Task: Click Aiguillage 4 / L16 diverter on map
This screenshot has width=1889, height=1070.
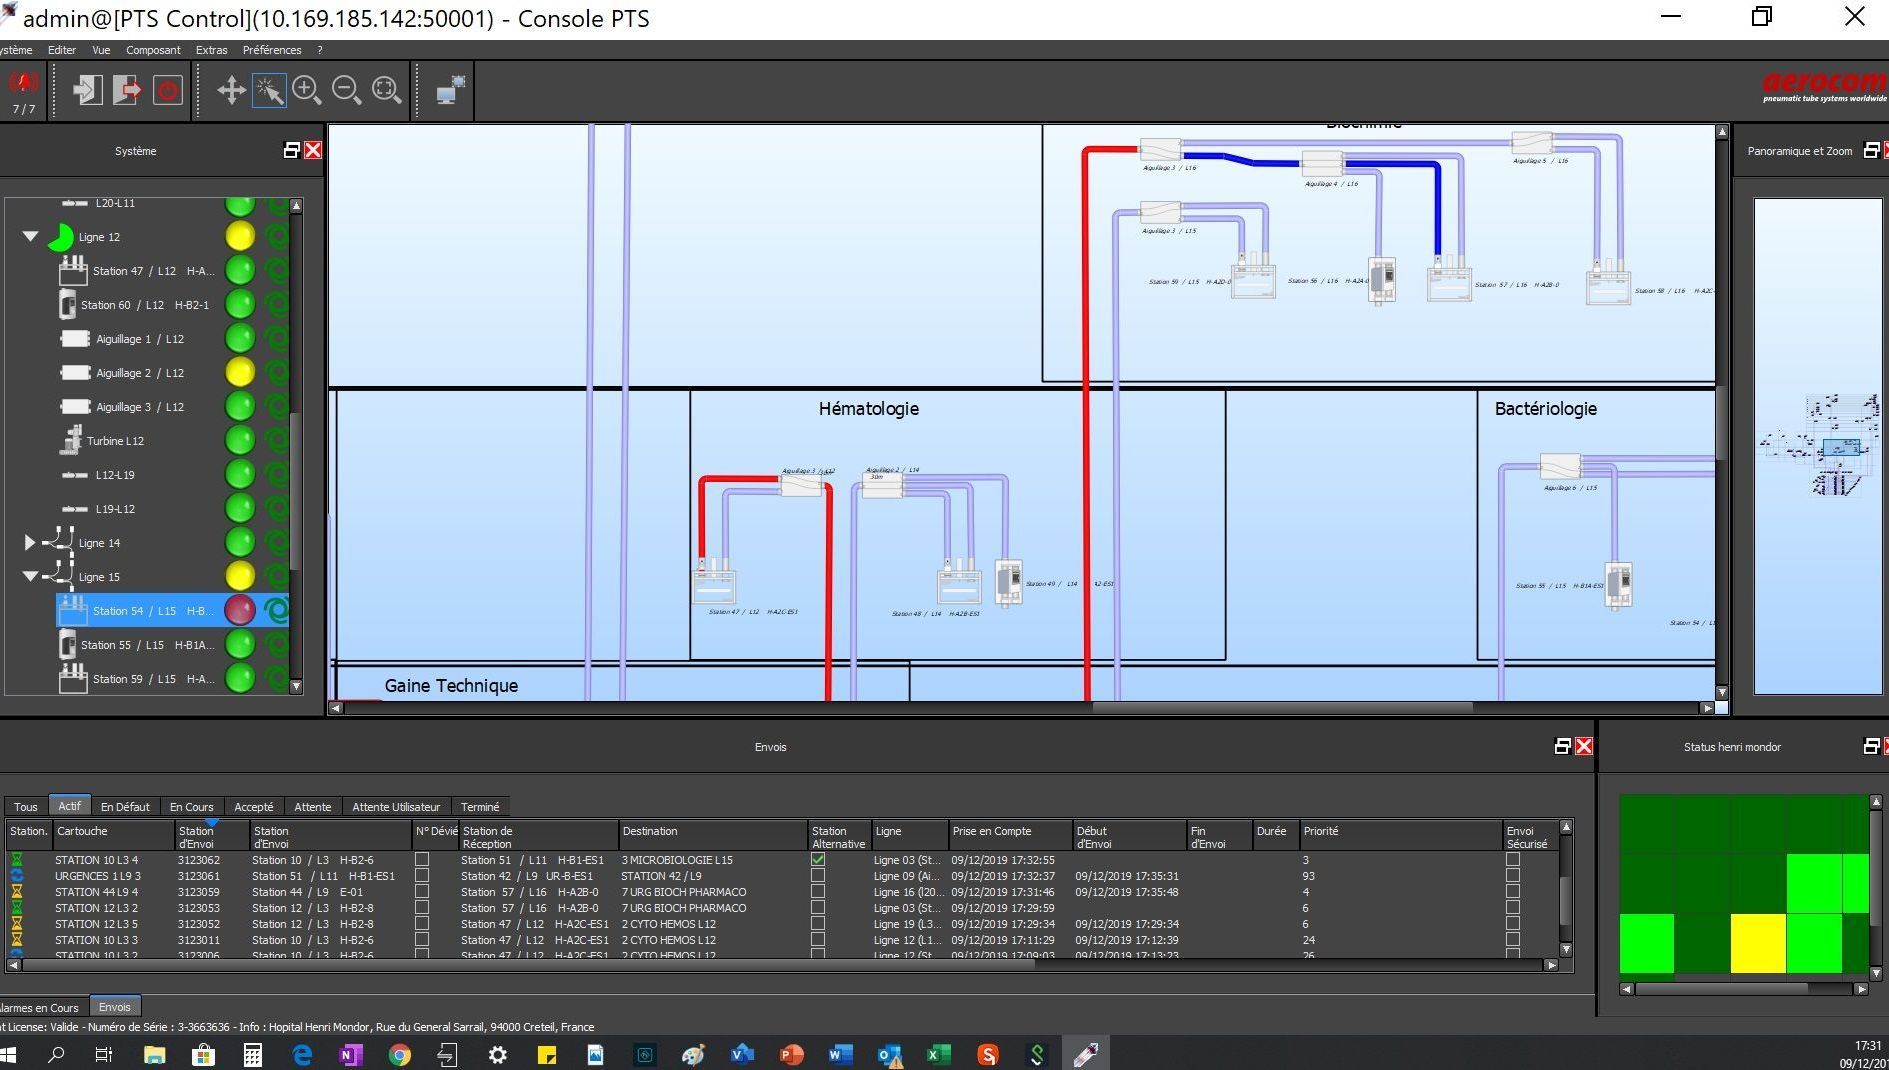Action: (1322, 162)
